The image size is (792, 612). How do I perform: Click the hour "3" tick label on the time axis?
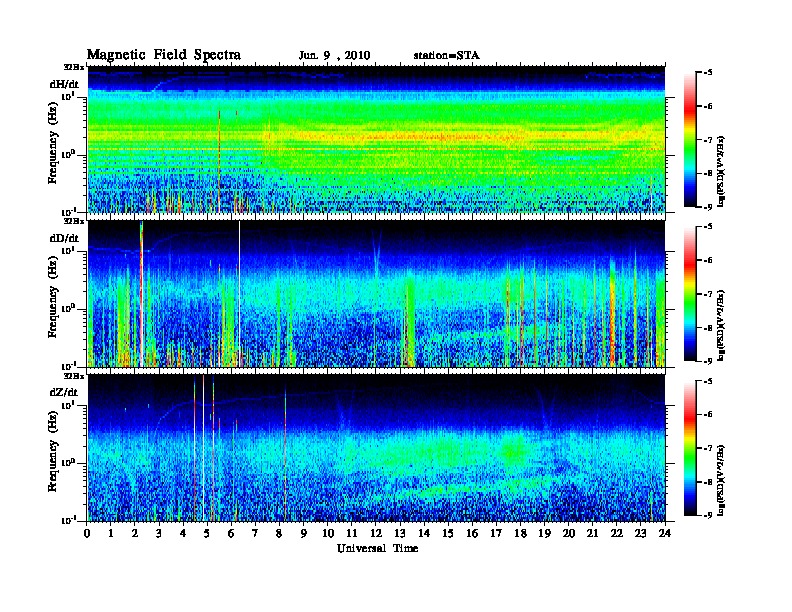click(159, 533)
